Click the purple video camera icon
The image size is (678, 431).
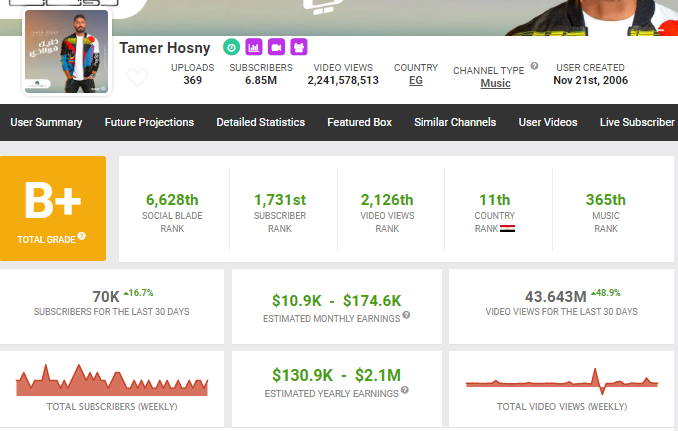(x=276, y=47)
